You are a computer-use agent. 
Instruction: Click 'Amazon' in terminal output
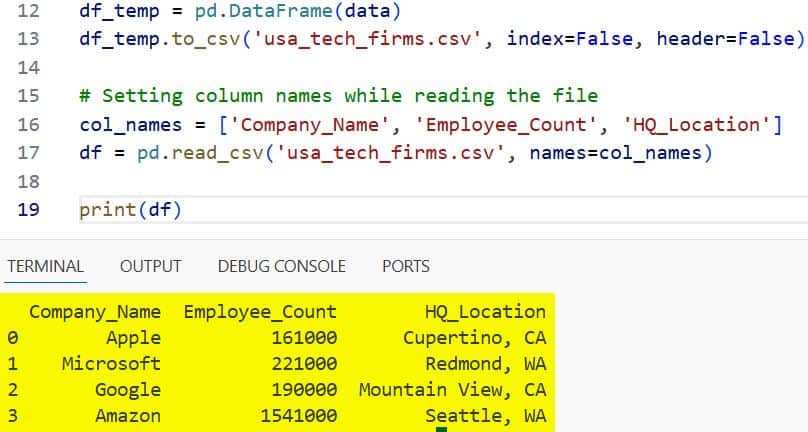click(x=128, y=416)
